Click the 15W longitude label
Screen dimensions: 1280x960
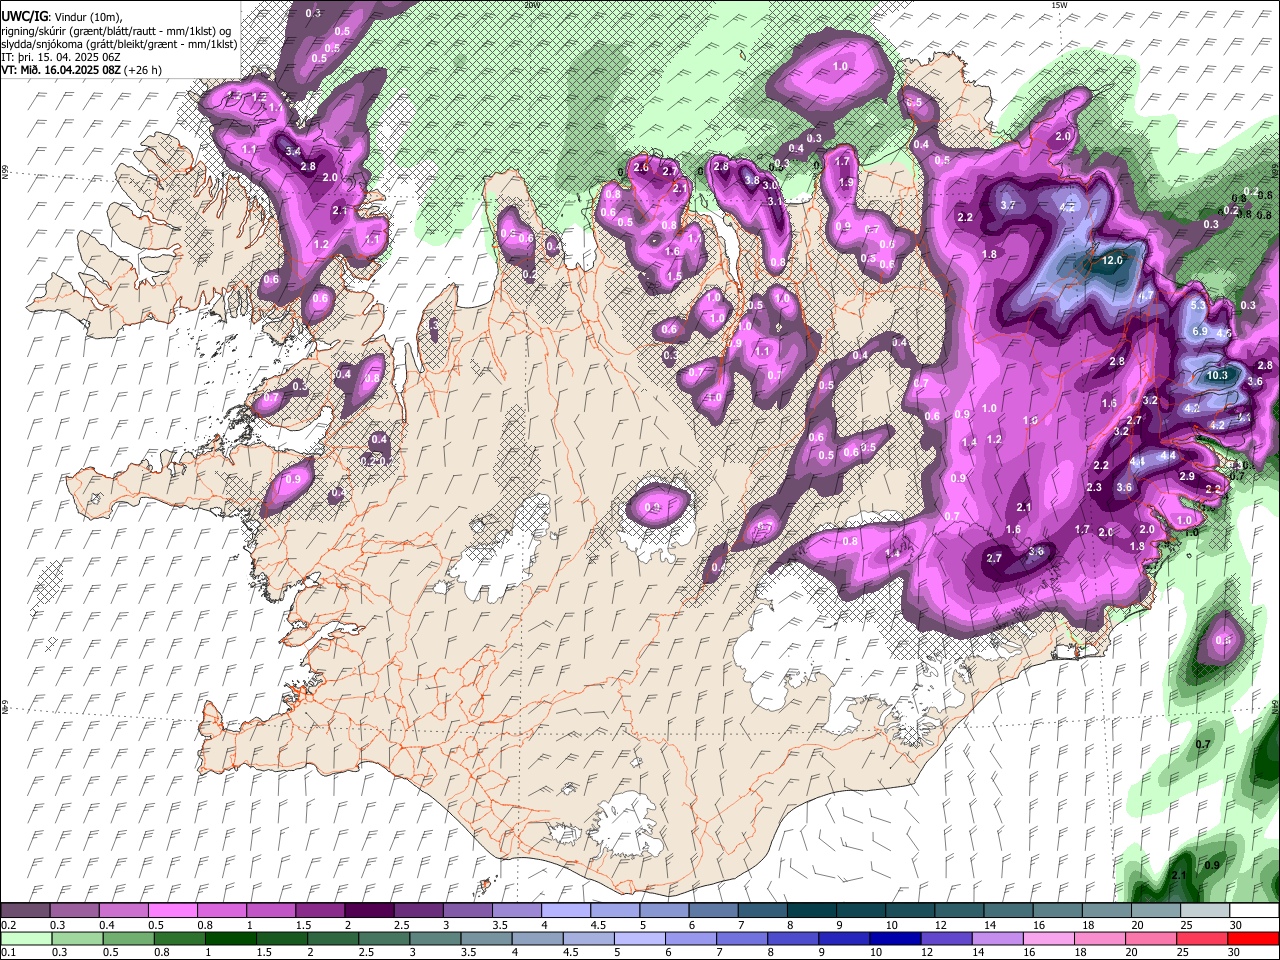pyautogui.click(x=1059, y=5)
